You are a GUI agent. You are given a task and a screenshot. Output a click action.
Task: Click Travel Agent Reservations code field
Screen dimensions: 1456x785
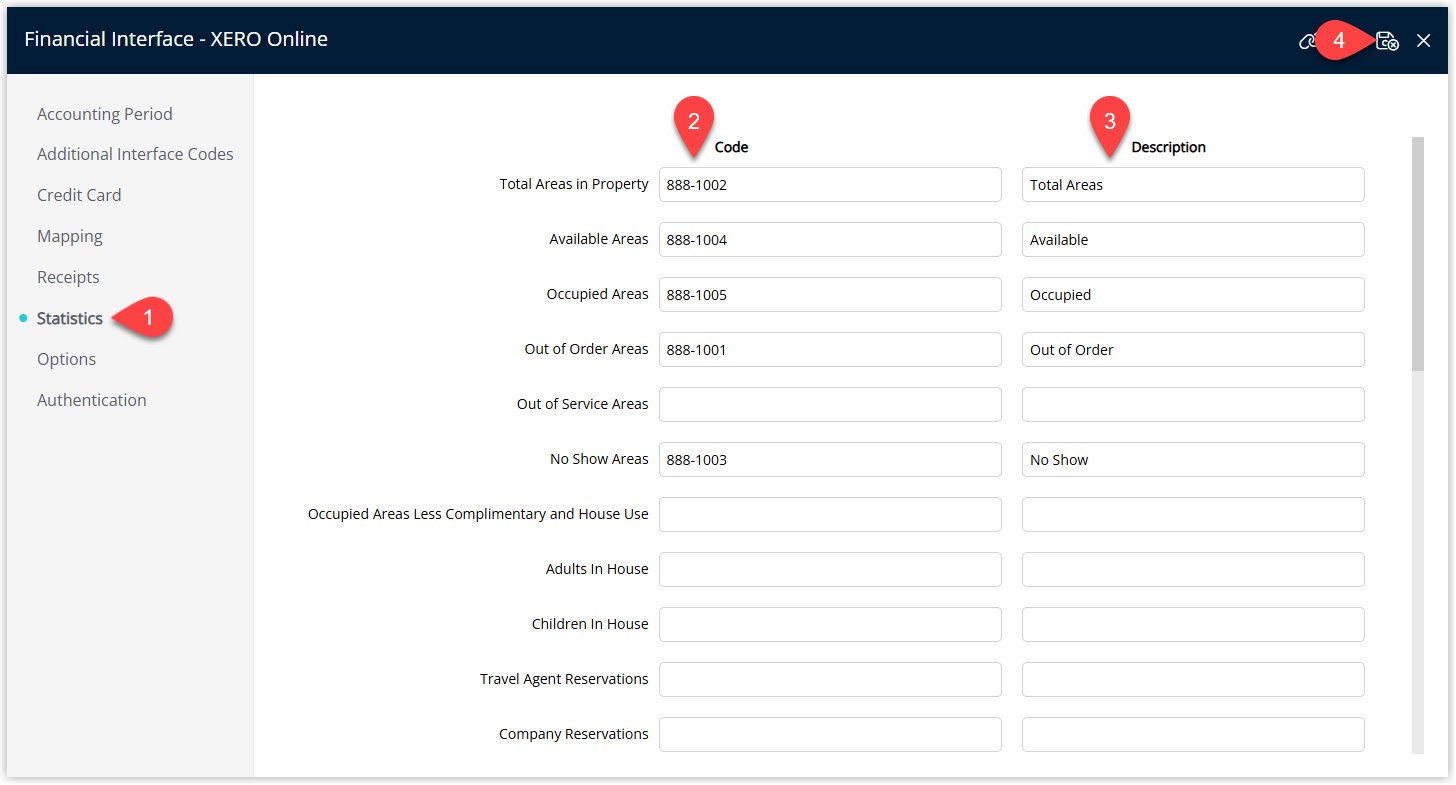pyautogui.click(x=830, y=679)
